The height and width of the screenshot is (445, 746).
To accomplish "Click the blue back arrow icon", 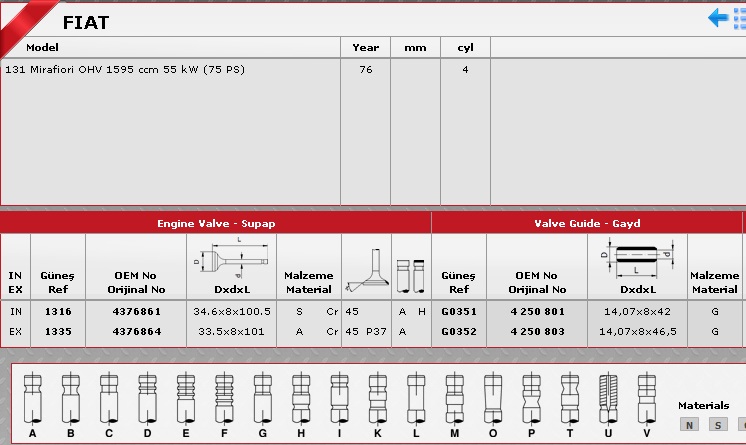I will [719, 18].
